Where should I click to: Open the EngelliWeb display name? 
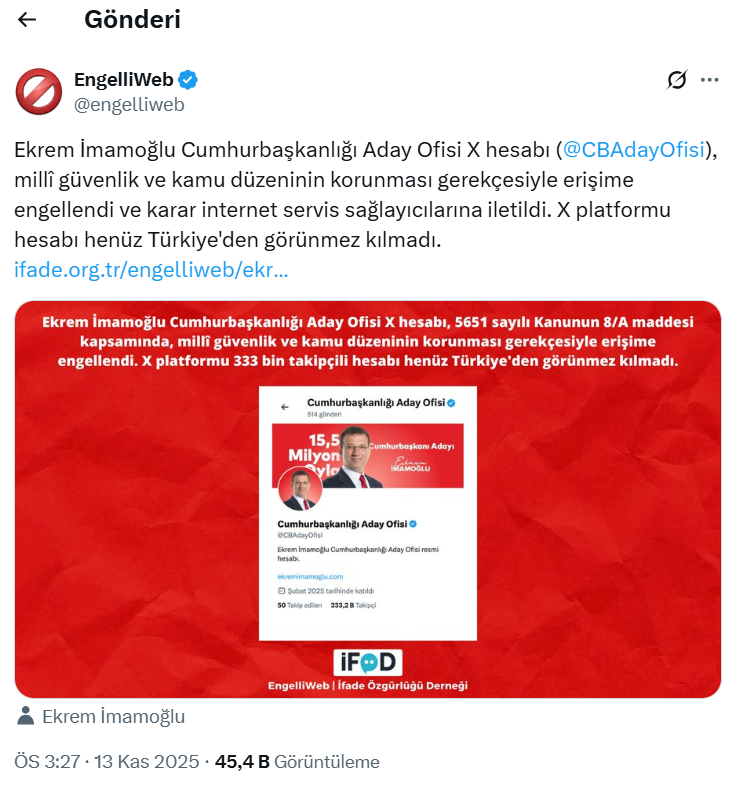pos(124,80)
